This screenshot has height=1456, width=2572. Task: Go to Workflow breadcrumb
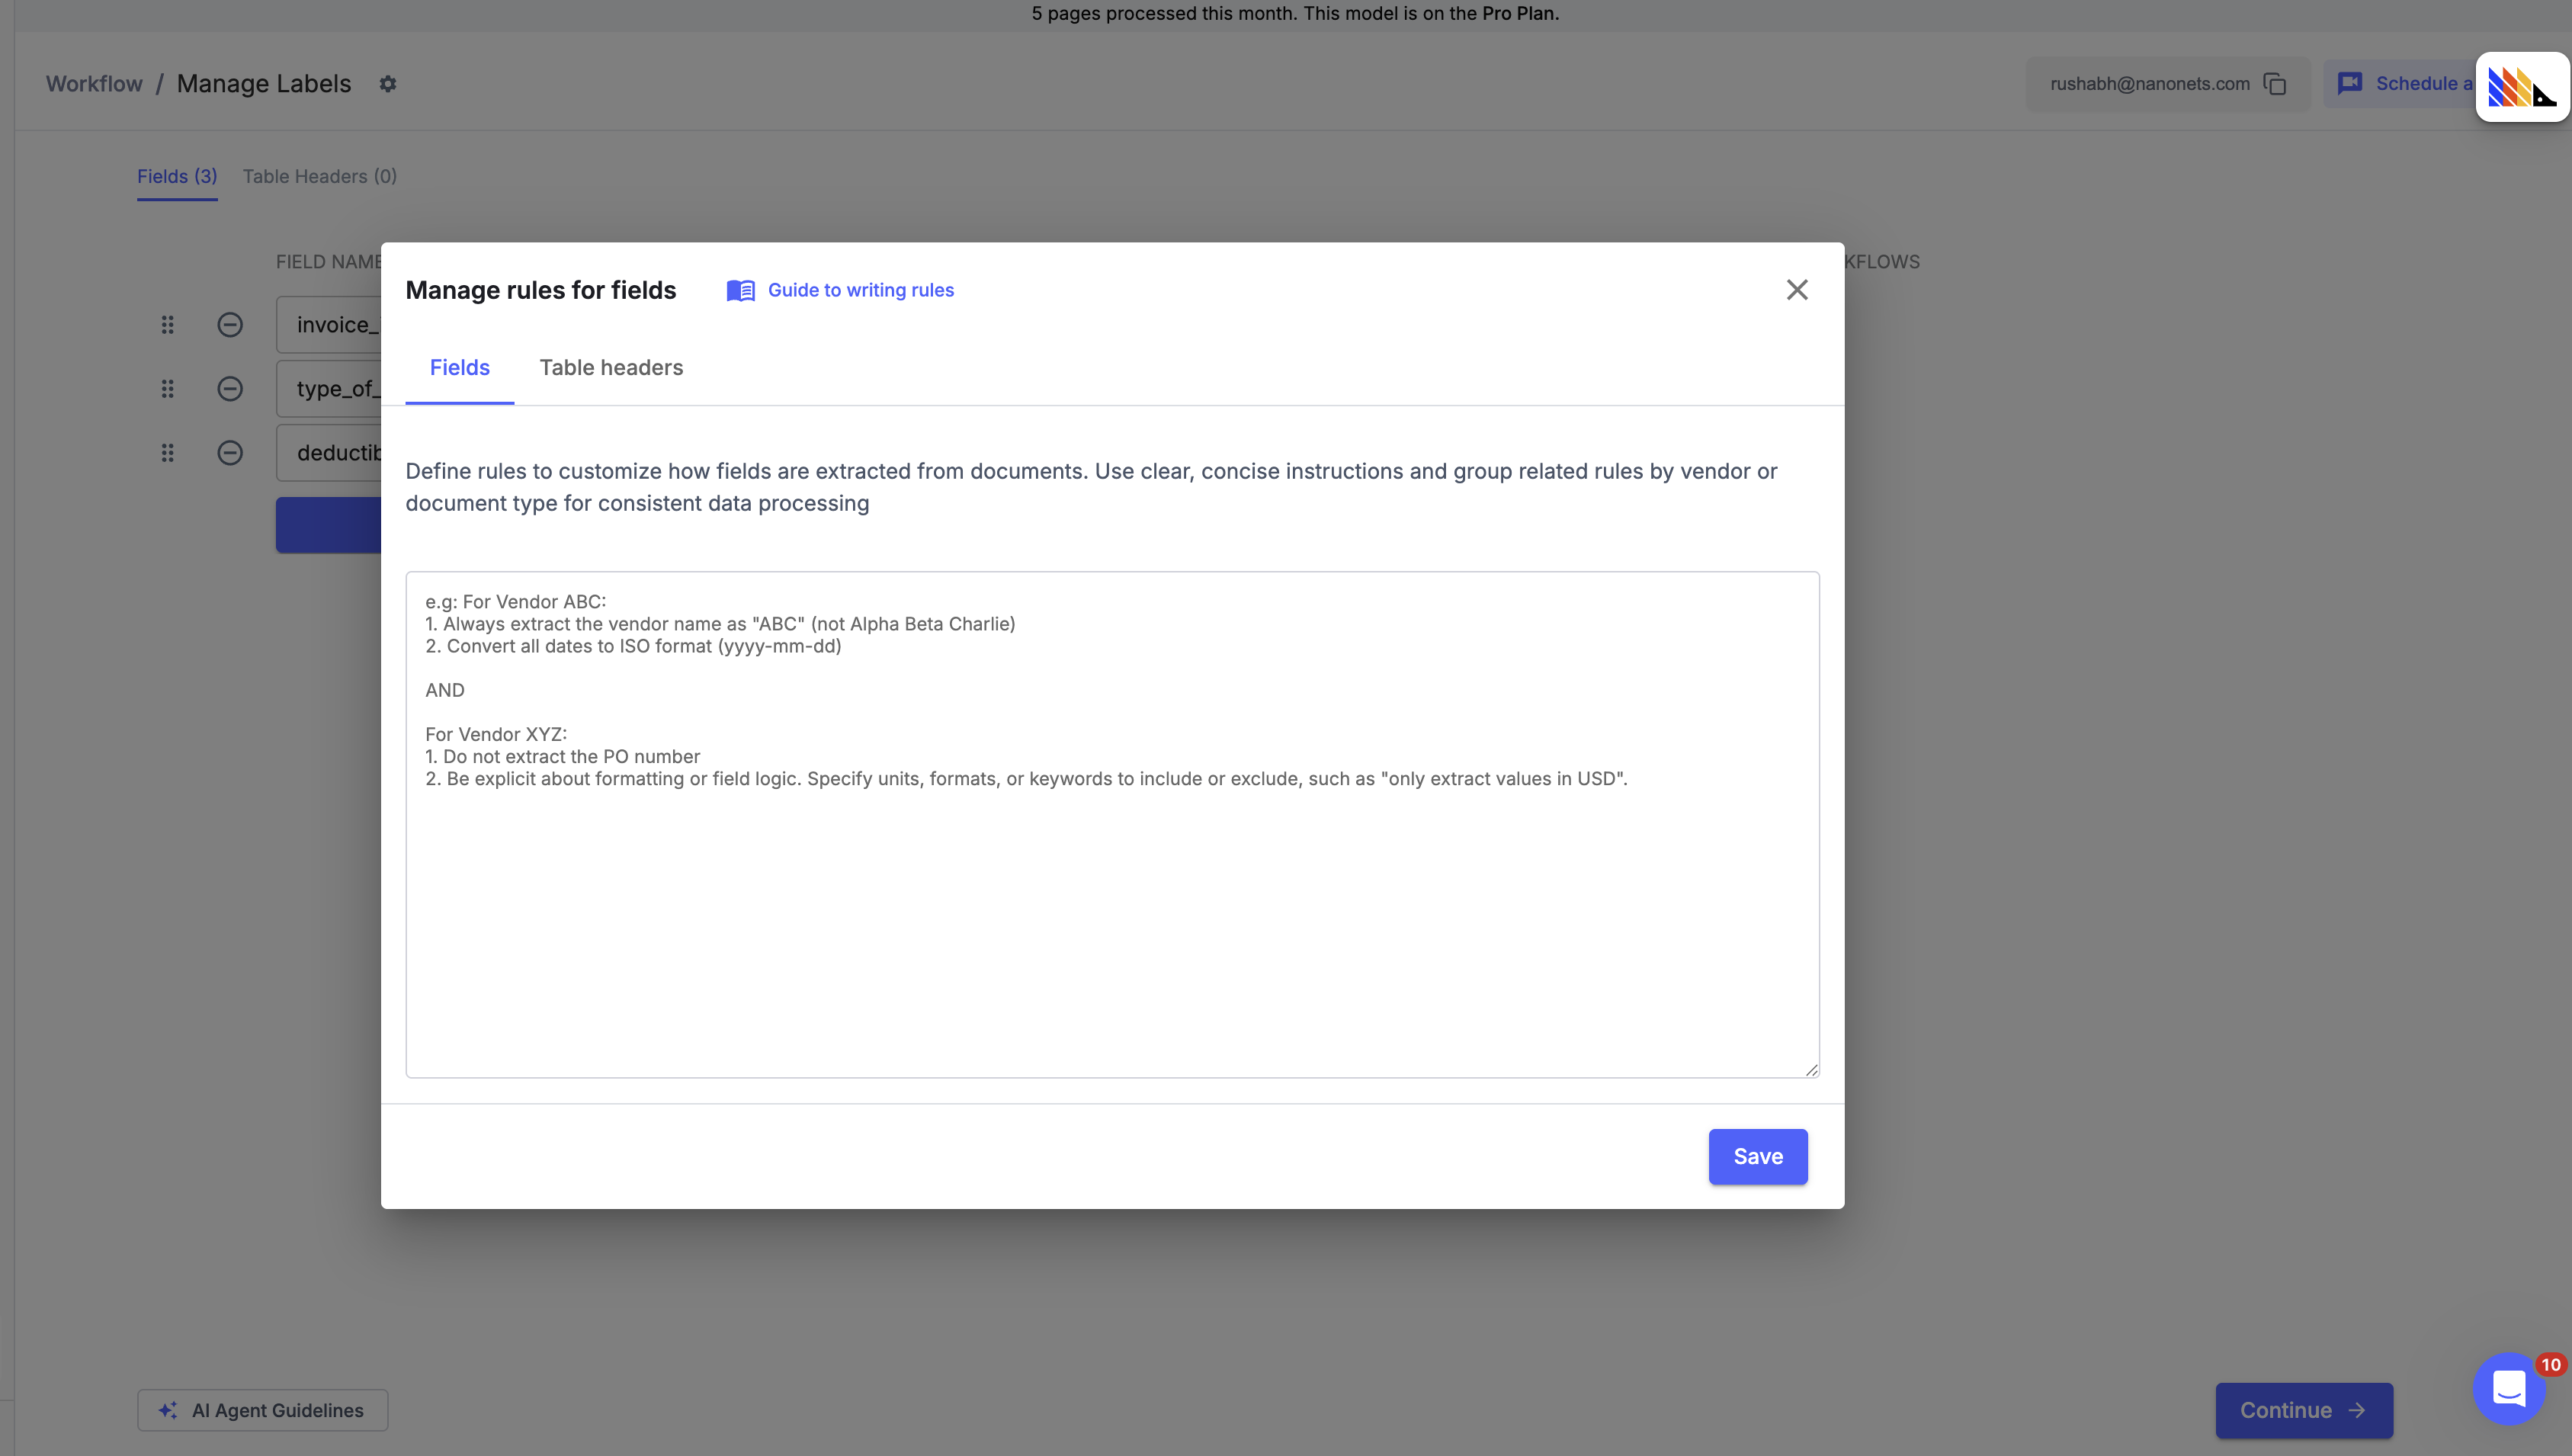[x=94, y=83]
